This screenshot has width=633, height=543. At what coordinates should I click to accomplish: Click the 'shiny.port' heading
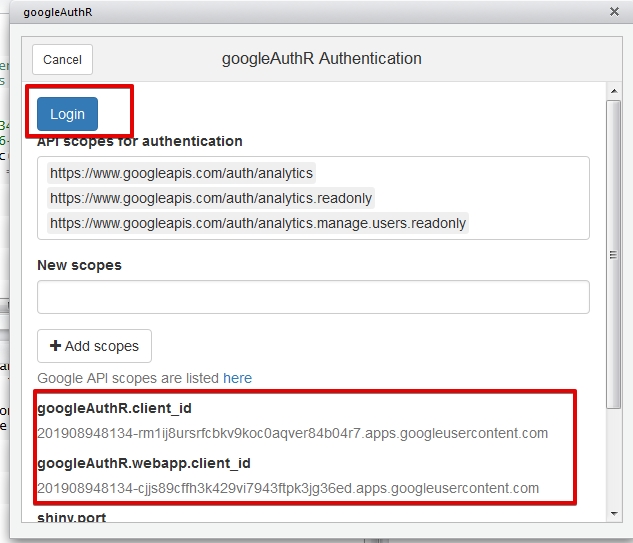(71, 517)
